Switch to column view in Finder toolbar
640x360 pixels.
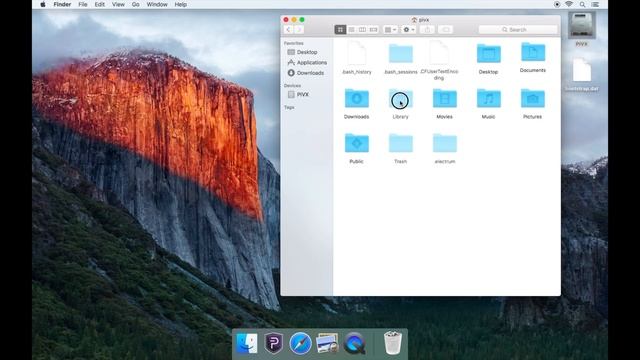[x=362, y=29]
